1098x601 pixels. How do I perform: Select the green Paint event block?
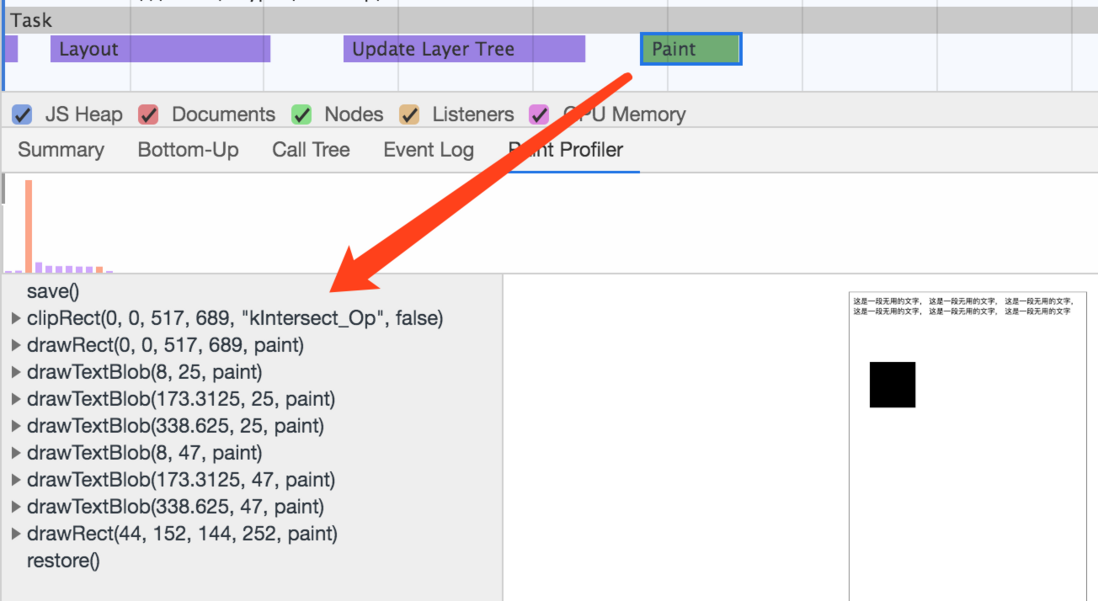click(x=691, y=49)
